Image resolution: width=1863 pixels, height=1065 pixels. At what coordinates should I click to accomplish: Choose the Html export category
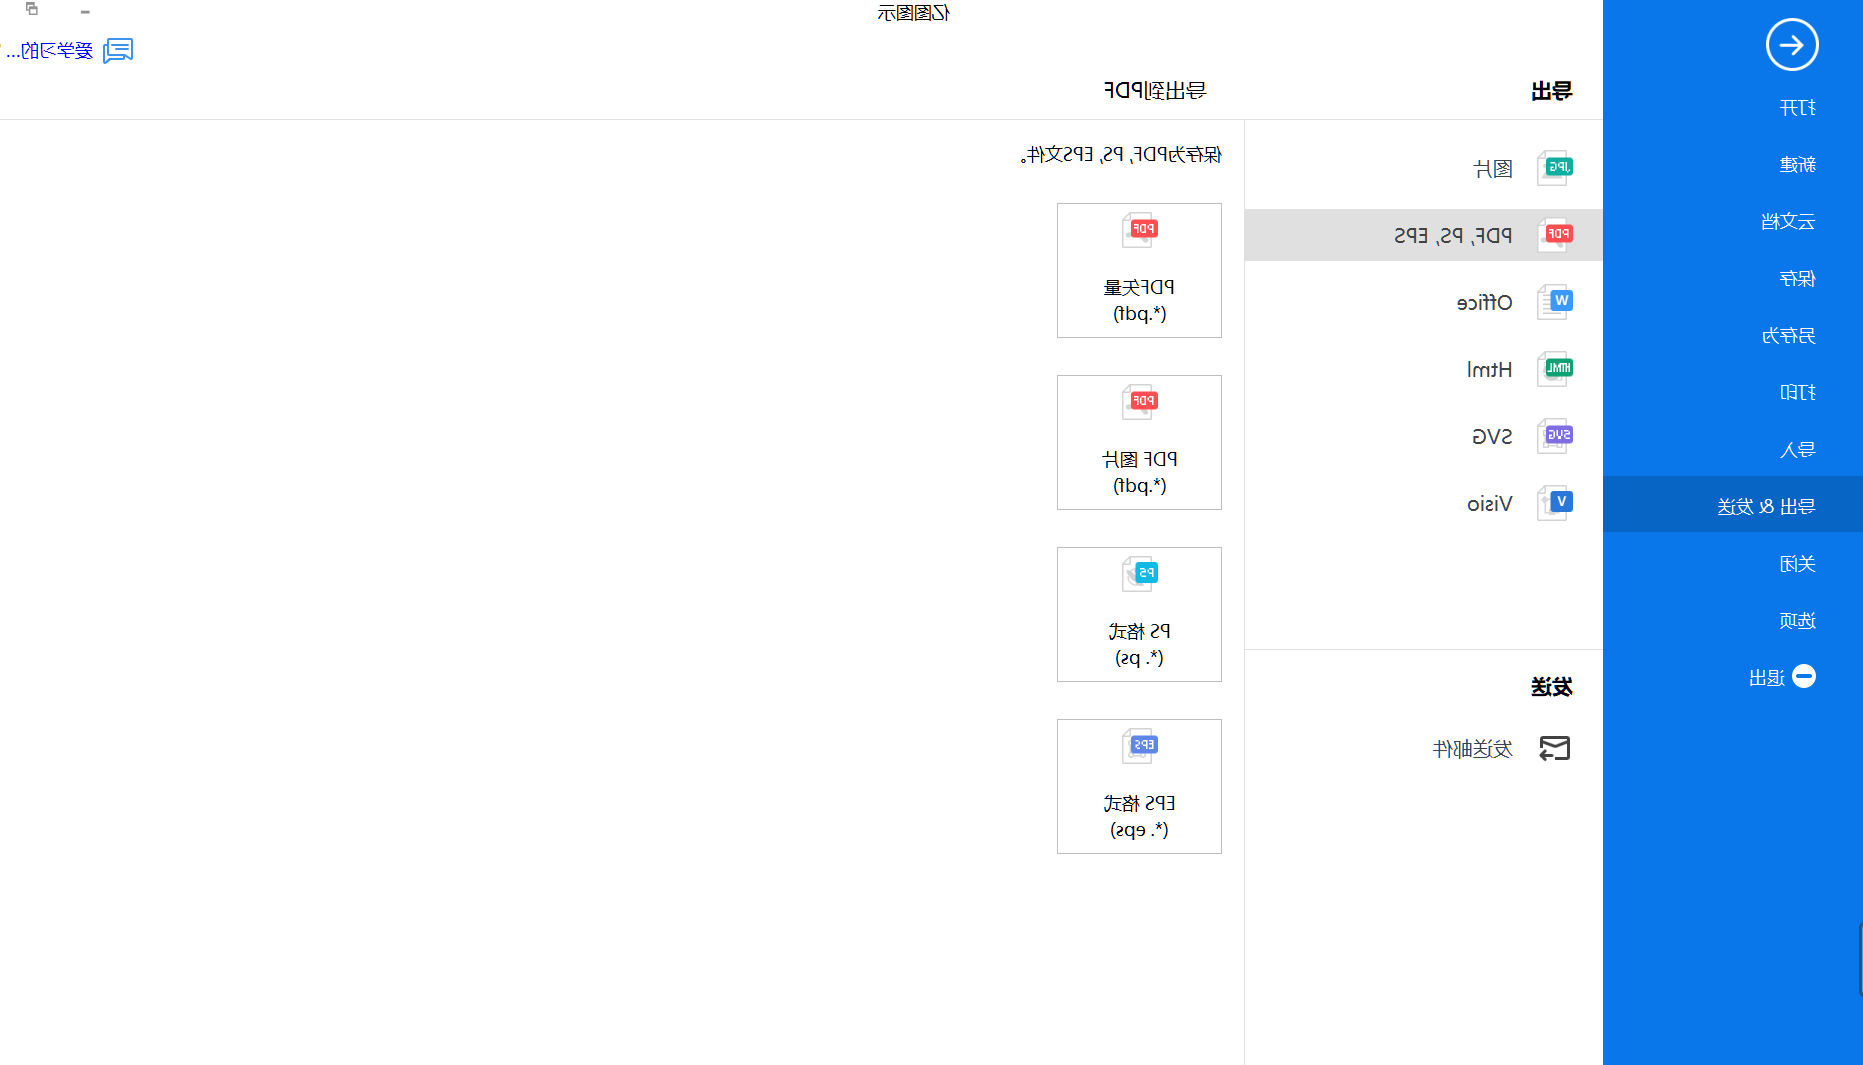(x=1423, y=369)
